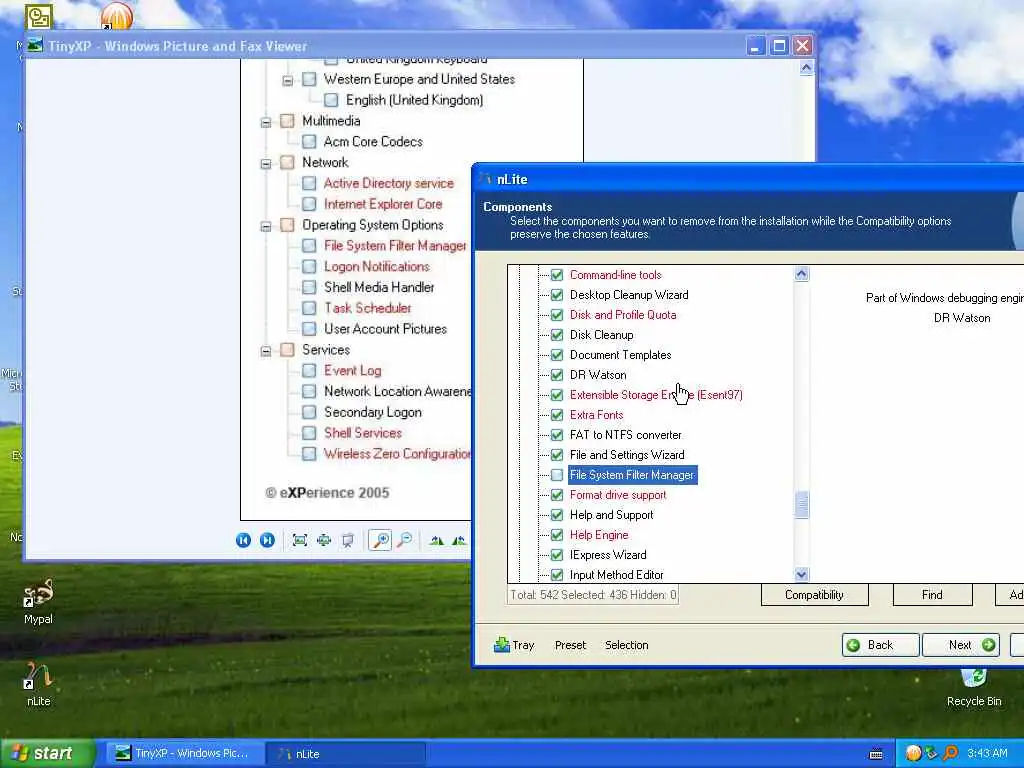Viewport: 1024px width, 768px height.
Task: Go to previous image in picture viewer
Action: click(x=243, y=540)
